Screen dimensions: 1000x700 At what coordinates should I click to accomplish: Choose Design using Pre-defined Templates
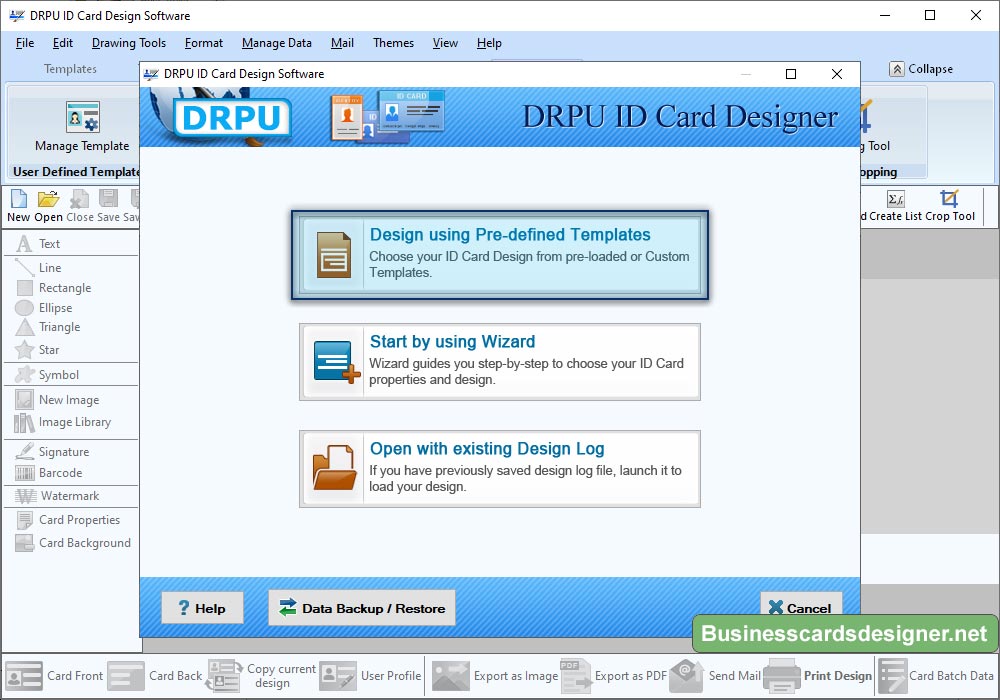coord(500,254)
